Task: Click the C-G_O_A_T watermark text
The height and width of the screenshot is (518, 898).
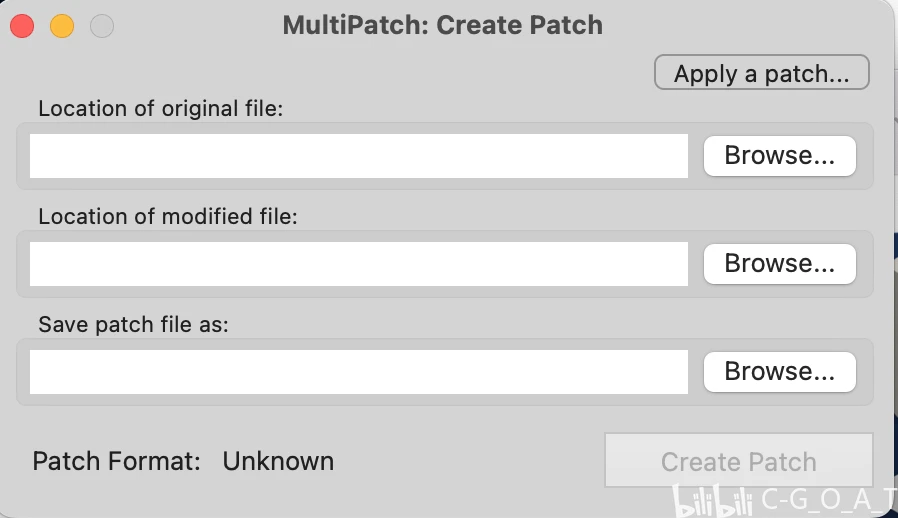Action: pos(828,498)
